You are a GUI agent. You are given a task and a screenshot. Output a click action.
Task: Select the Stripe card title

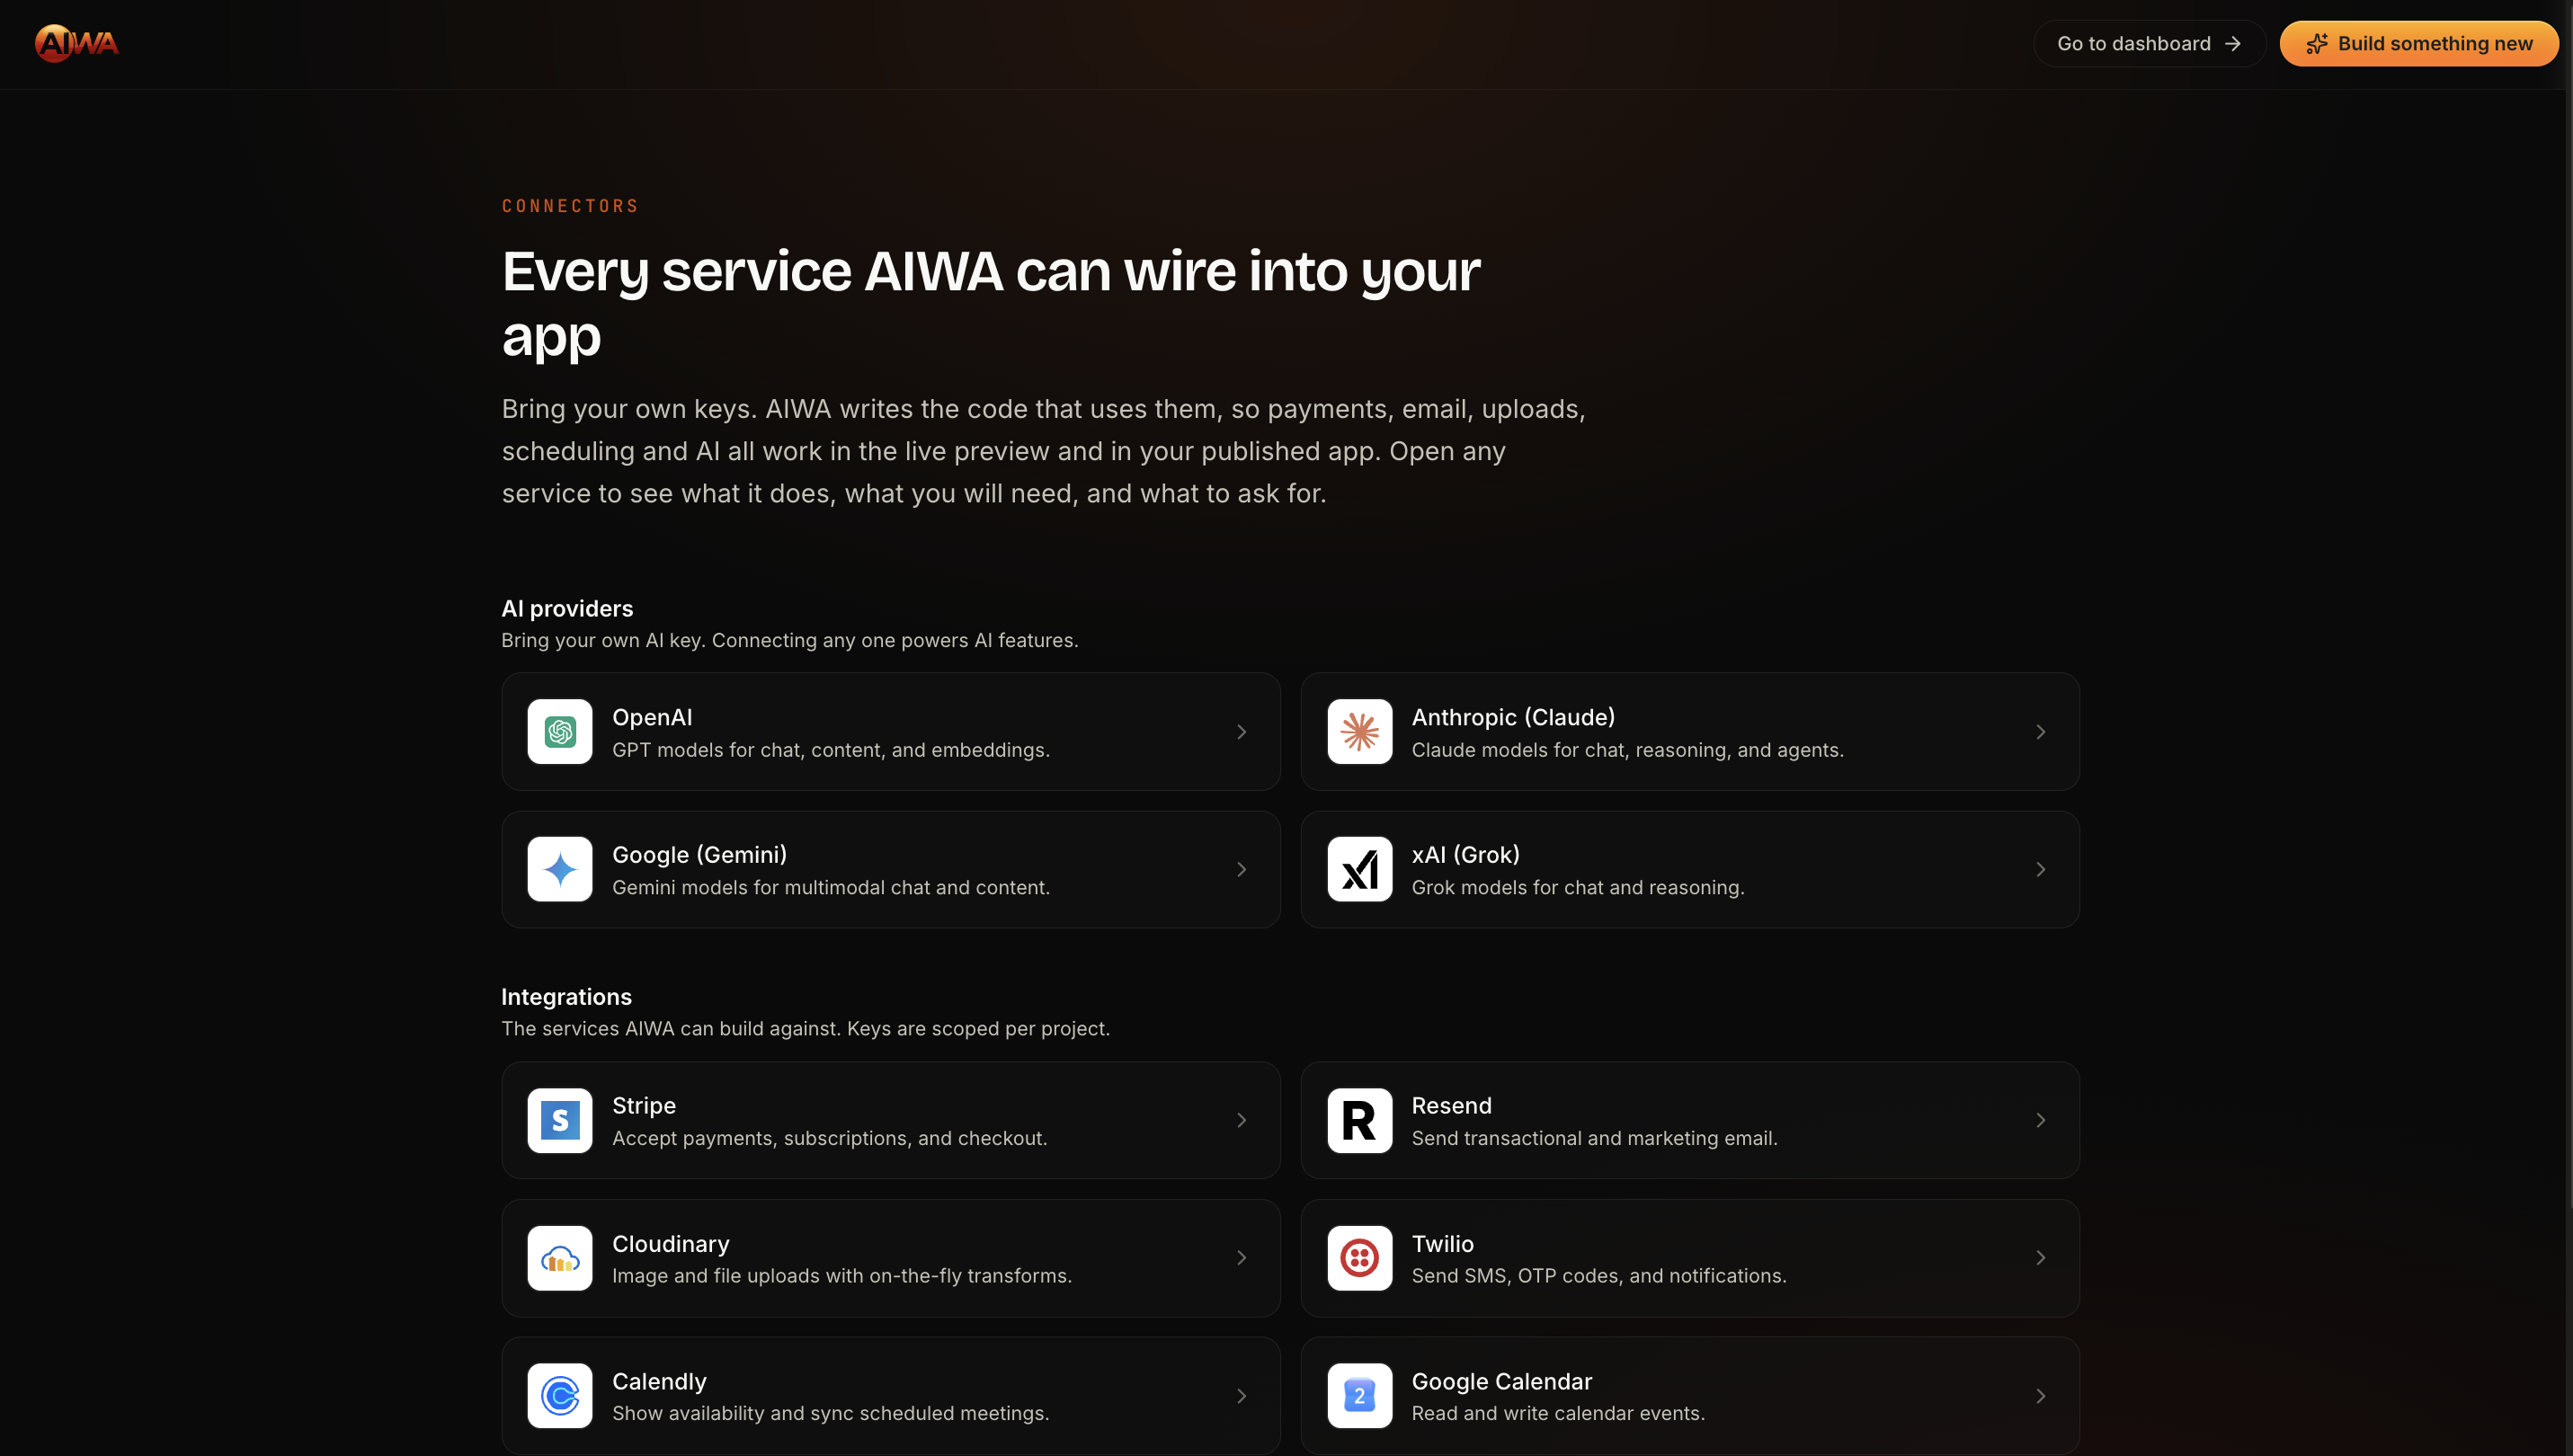(x=644, y=1105)
